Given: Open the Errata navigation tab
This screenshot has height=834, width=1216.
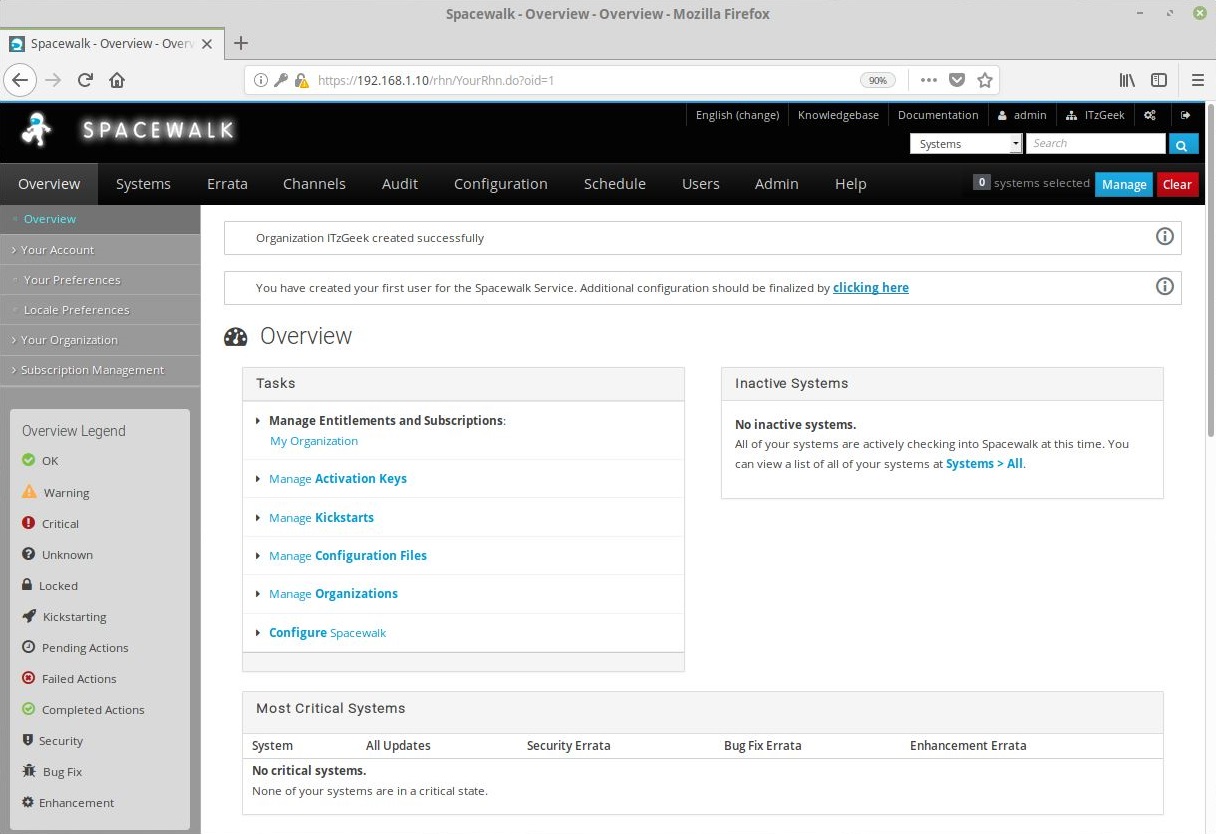Looking at the screenshot, I should (227, 184).
